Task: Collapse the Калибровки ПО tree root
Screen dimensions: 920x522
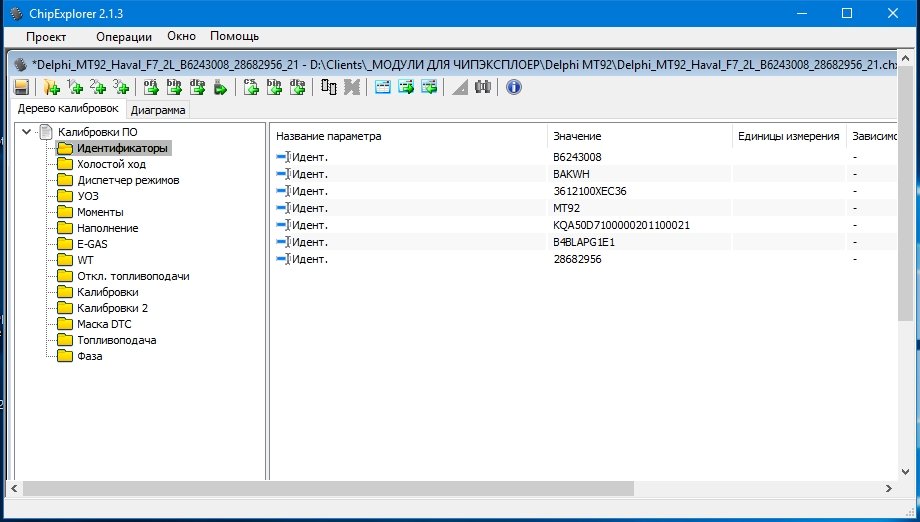Action: (x=26, y=132)
